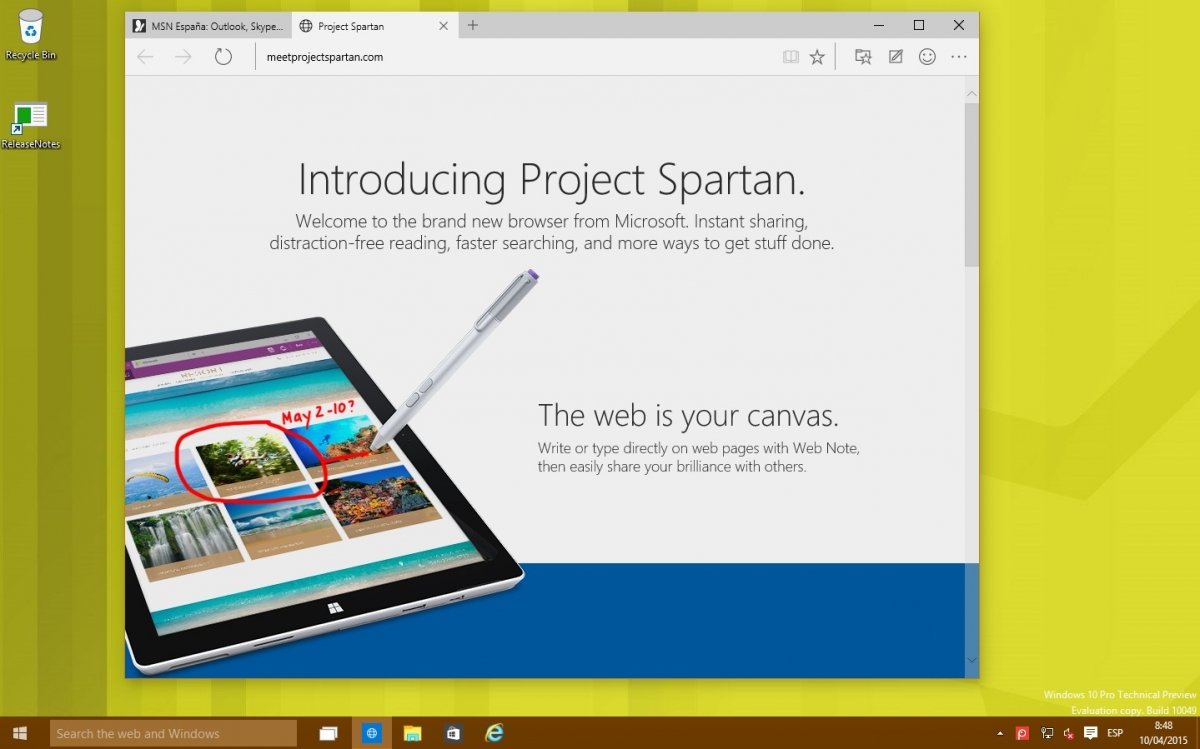The image size is (1200, 749).
Task: Open Reading view book icon
Action: 791,57
